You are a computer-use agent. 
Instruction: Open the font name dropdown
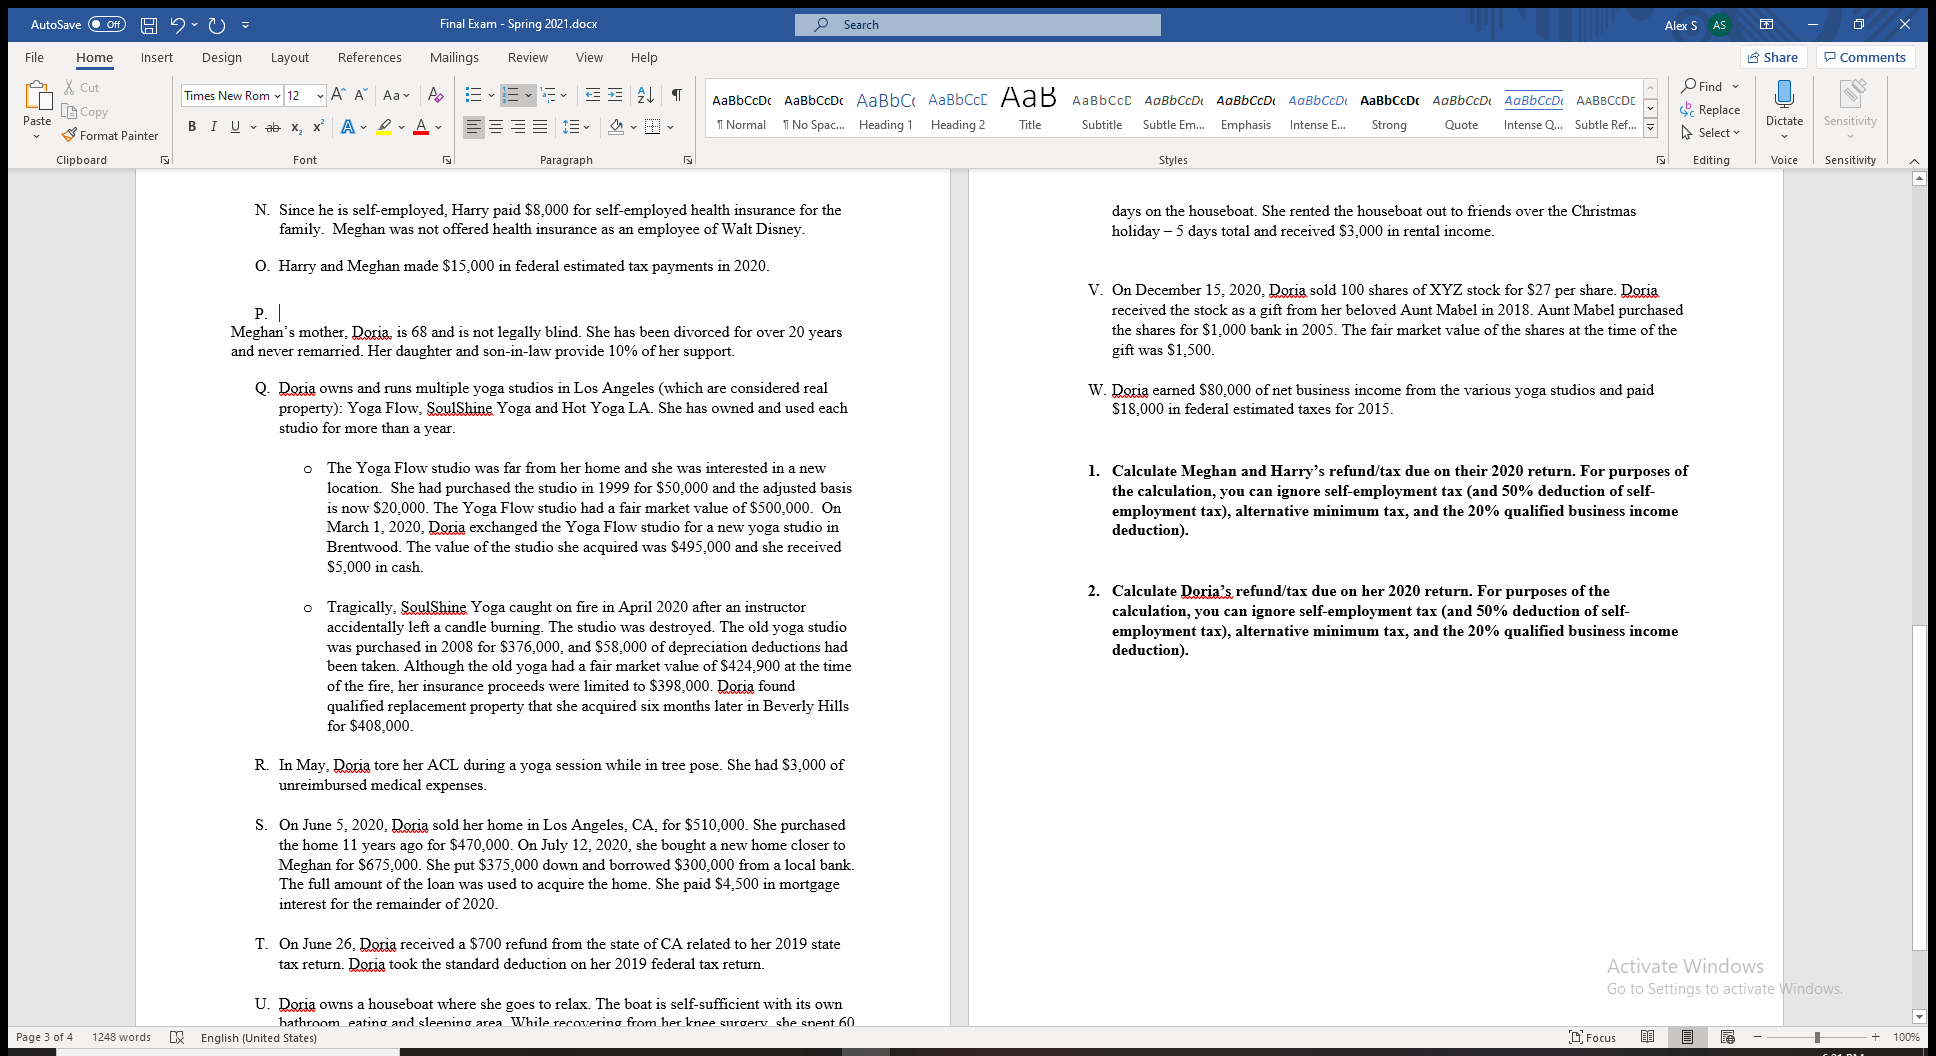pos(276,95)
